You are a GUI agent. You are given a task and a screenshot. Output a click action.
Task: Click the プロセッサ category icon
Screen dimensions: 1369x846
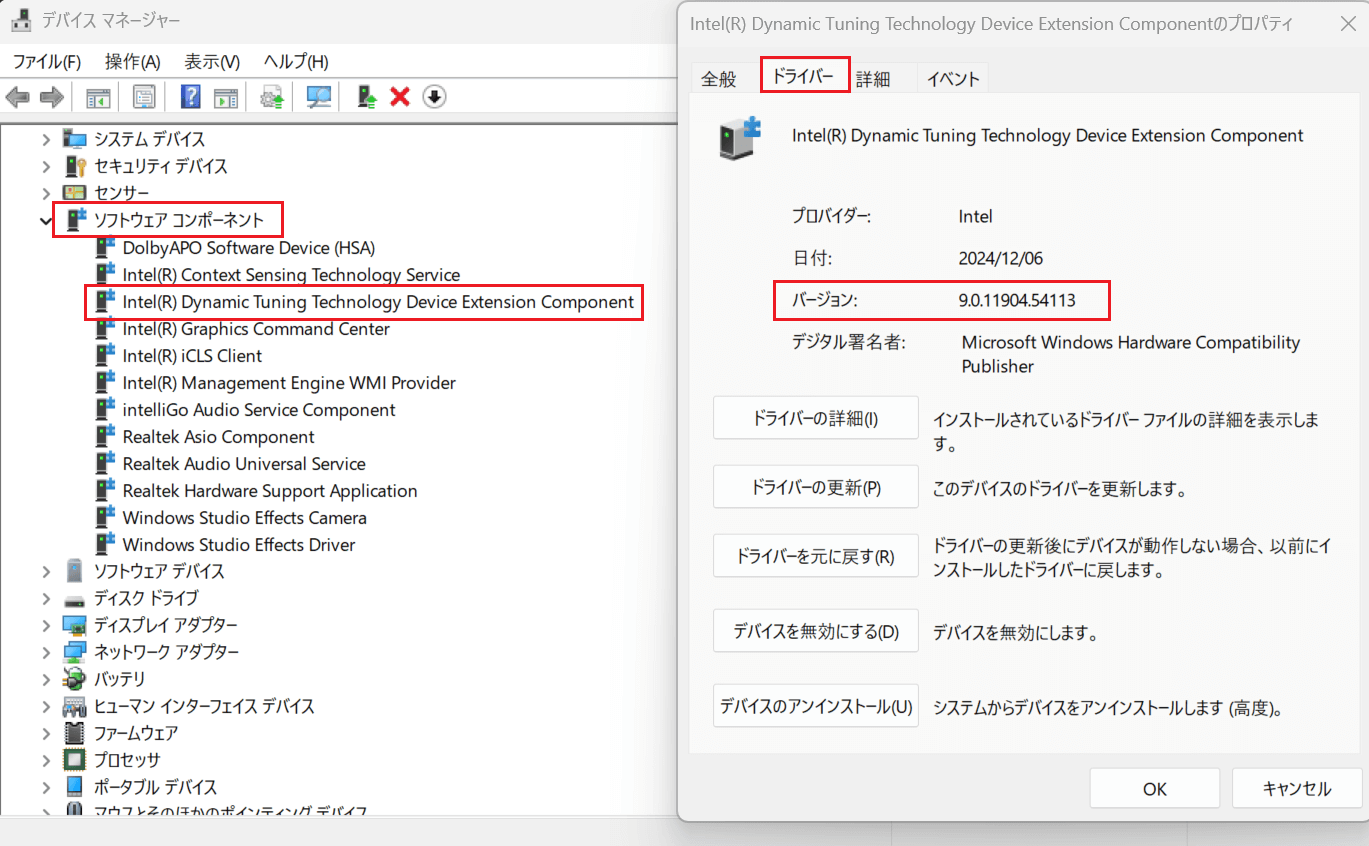coord(75,760)
